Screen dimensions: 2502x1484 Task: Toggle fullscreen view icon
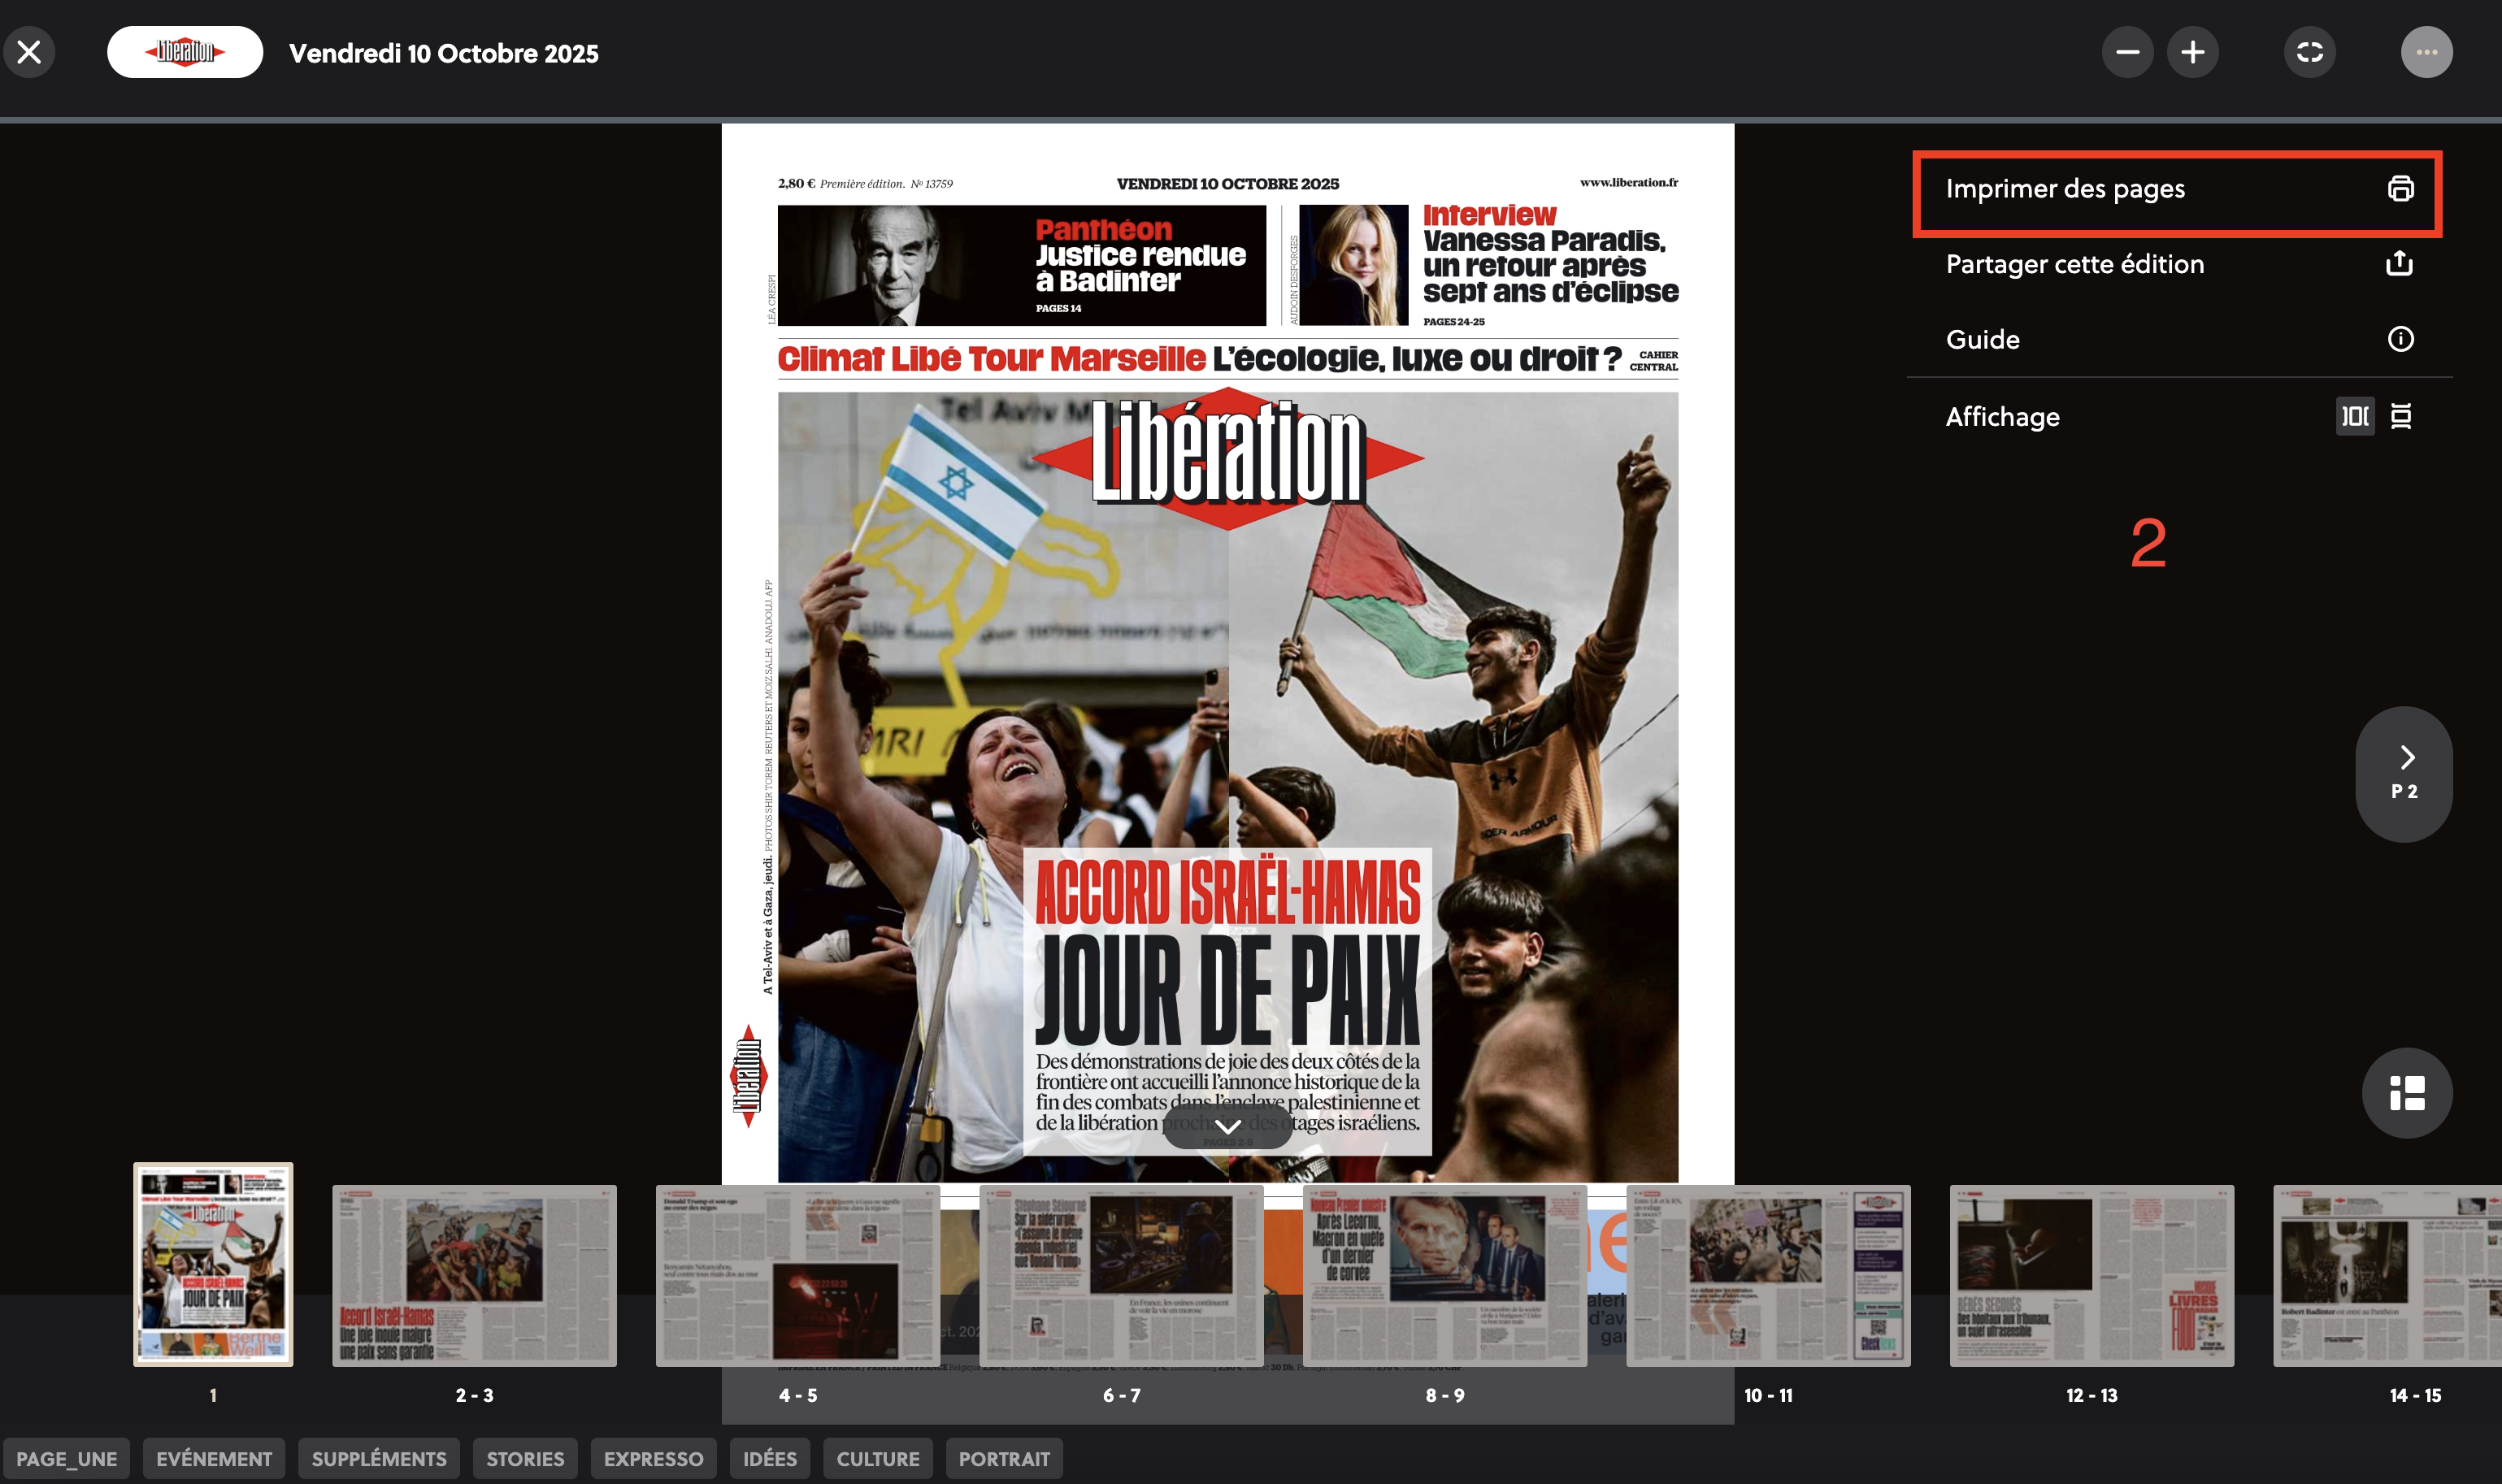(x=2309, y=52)
